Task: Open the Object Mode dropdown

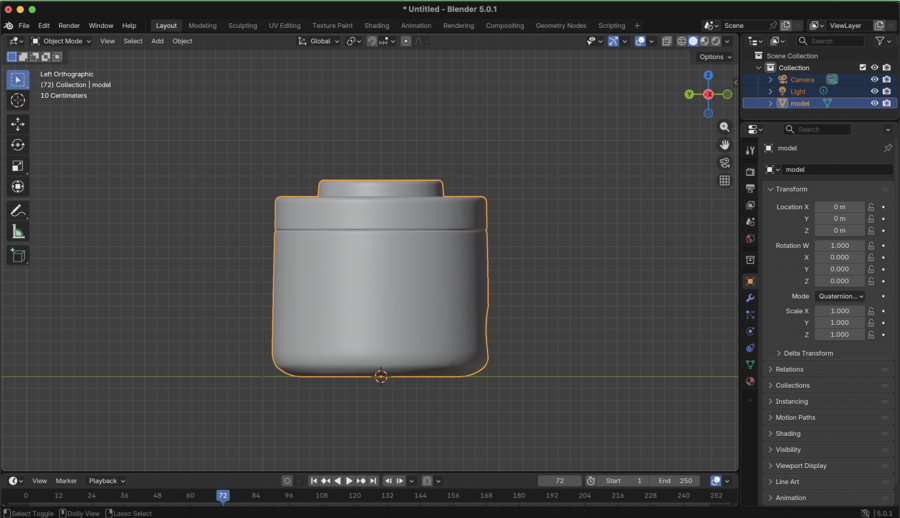Action: point(61,41)
